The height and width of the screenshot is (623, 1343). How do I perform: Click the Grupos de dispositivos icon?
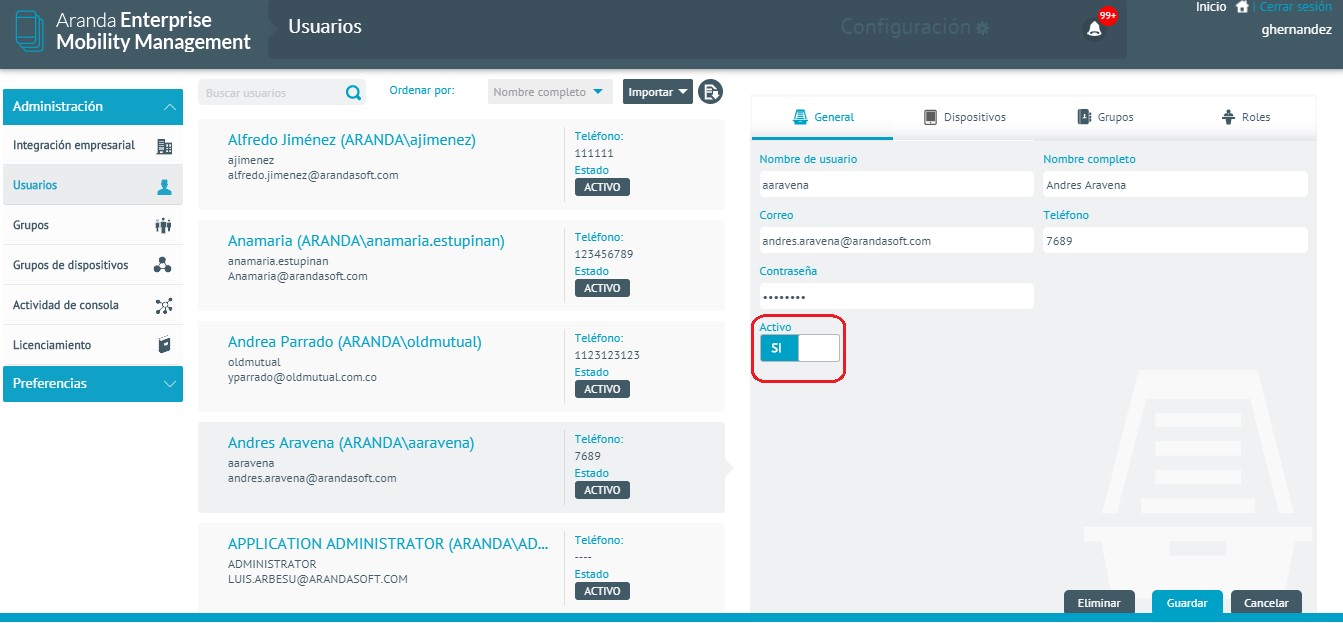tap(163, 265)
